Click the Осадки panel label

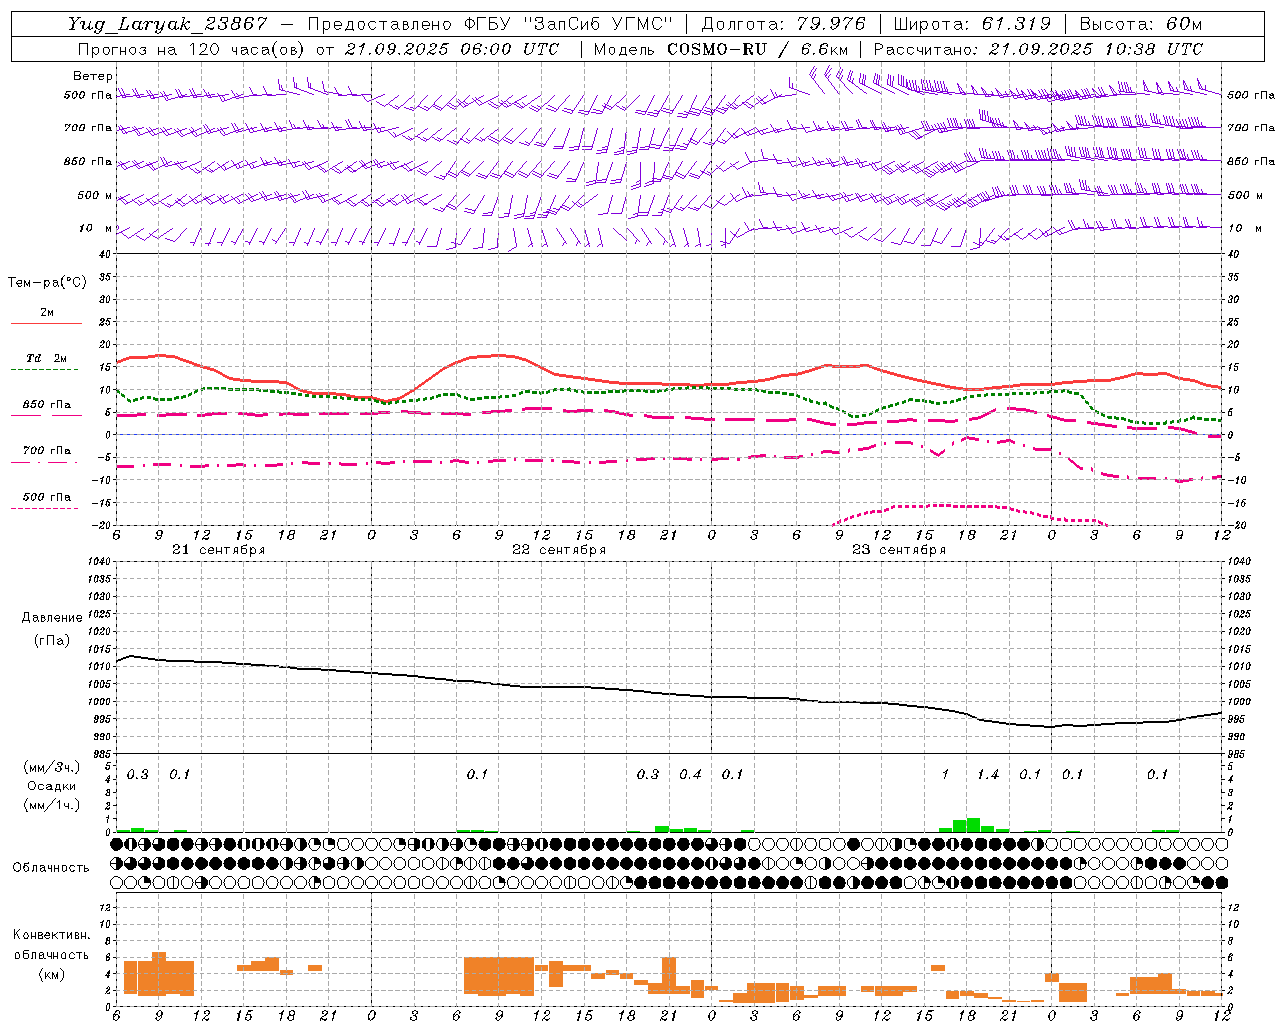point(52,786)
